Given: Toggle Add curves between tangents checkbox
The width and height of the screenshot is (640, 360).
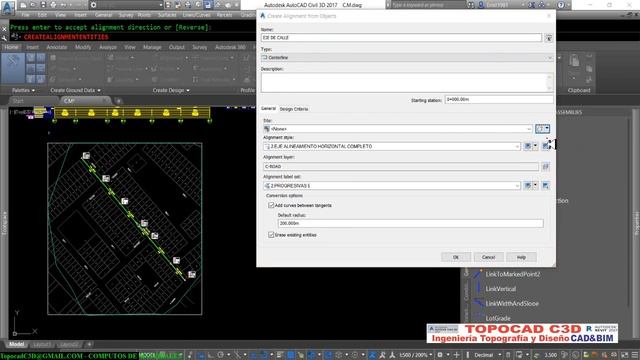Looking at the screenshot, I should click(271, 205).
